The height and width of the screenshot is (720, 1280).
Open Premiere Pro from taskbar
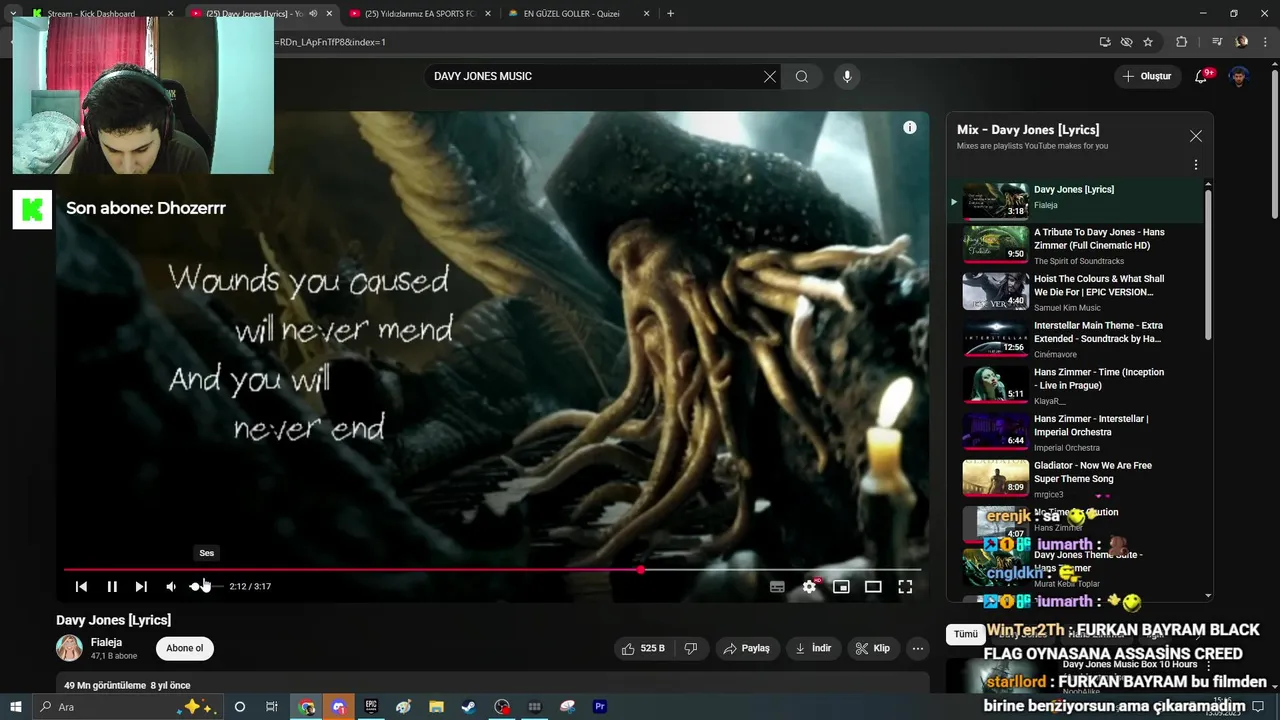click(x=600, y=707)
